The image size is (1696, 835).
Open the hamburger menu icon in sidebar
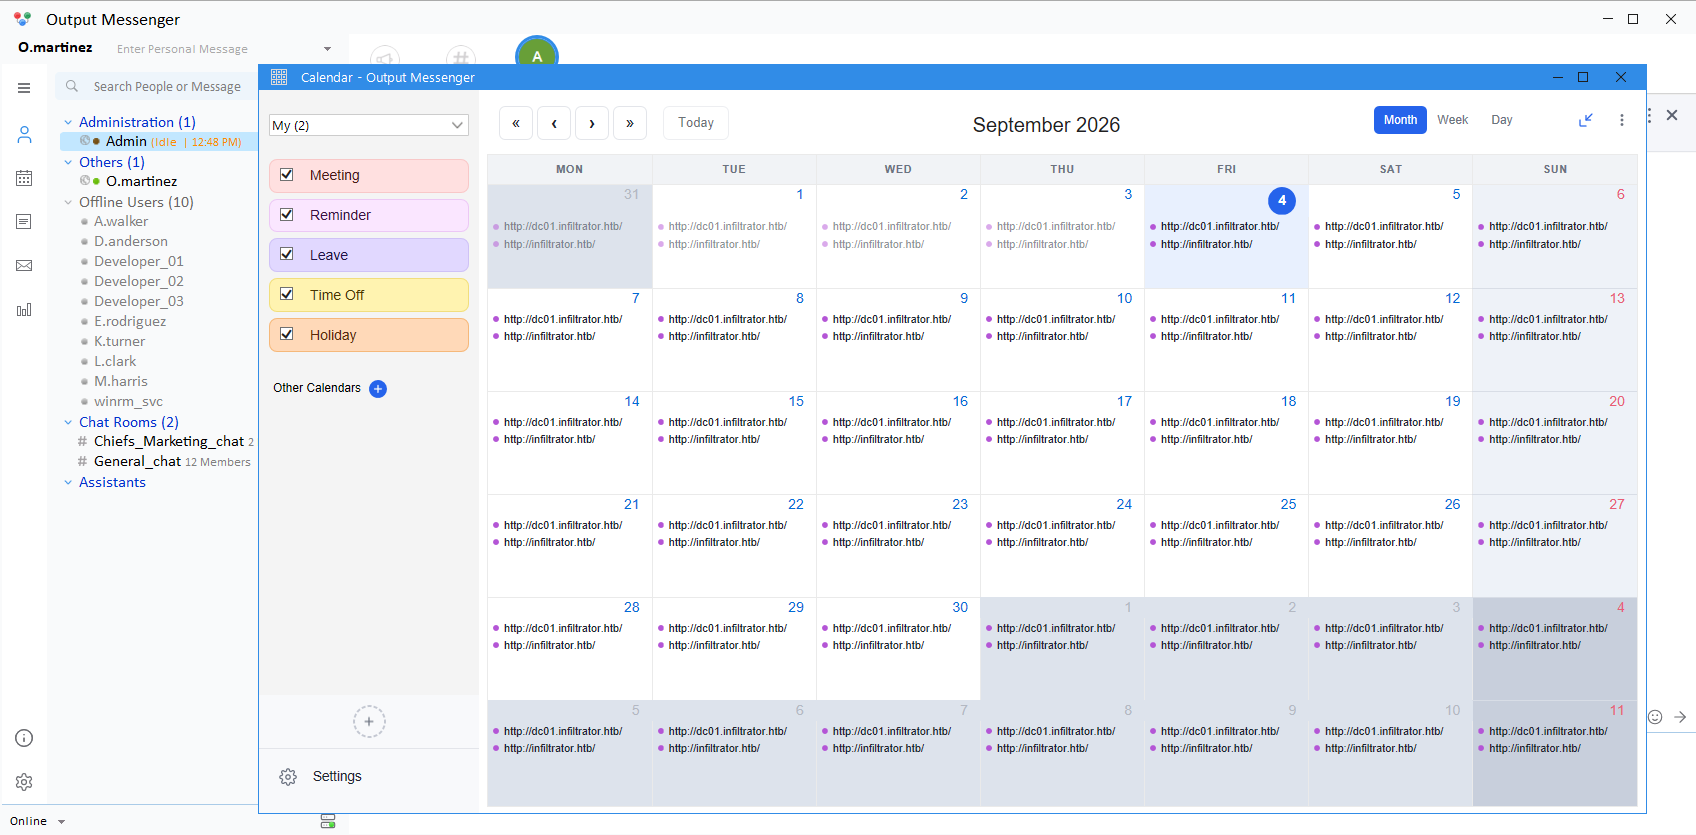[x=24, y=88]
